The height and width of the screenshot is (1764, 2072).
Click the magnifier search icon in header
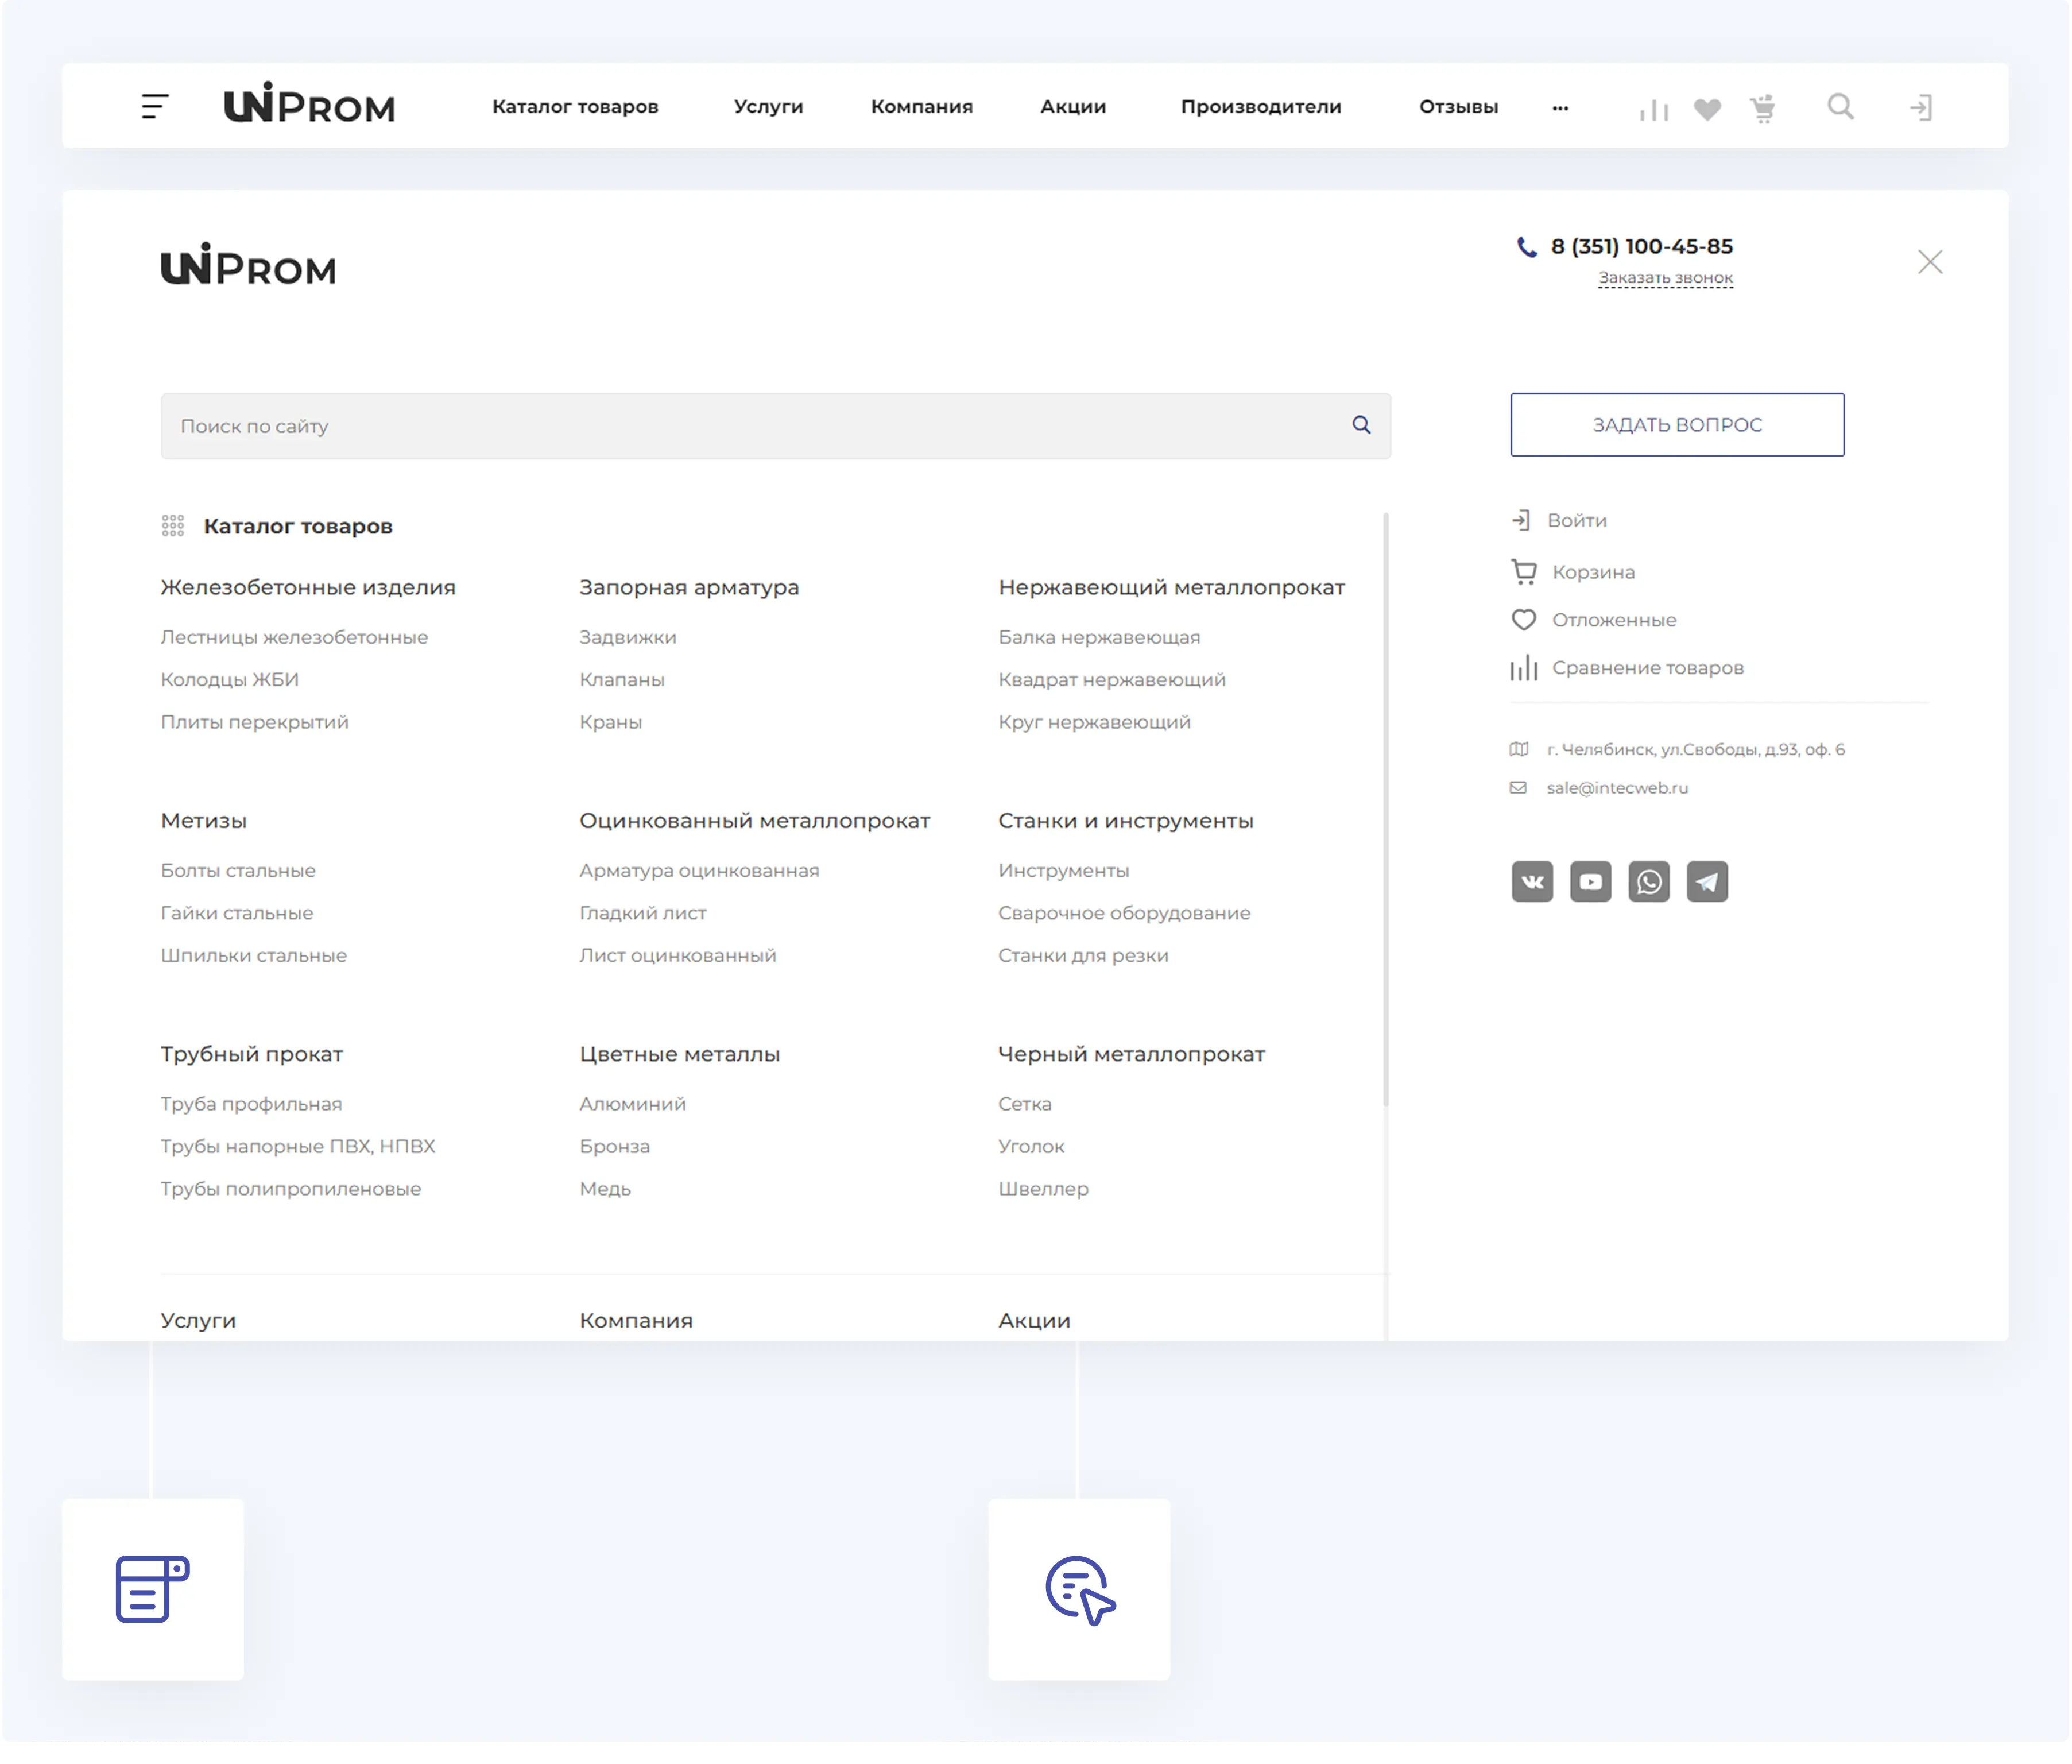[1840, 106]
